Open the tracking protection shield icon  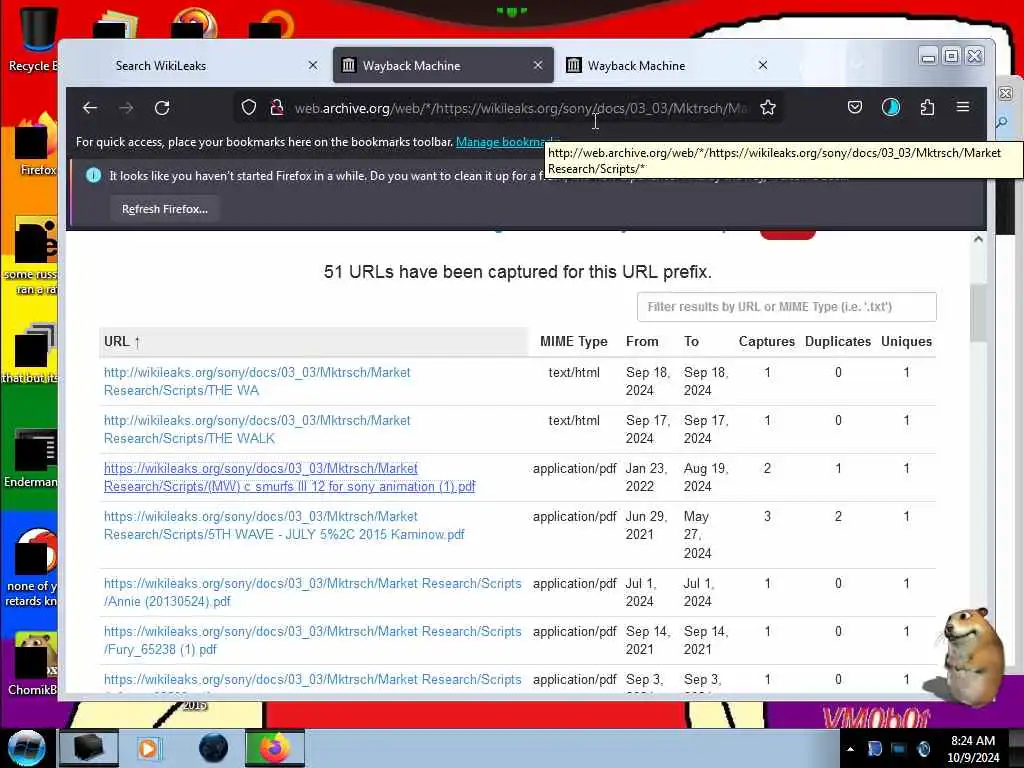(x=249, y=107)
